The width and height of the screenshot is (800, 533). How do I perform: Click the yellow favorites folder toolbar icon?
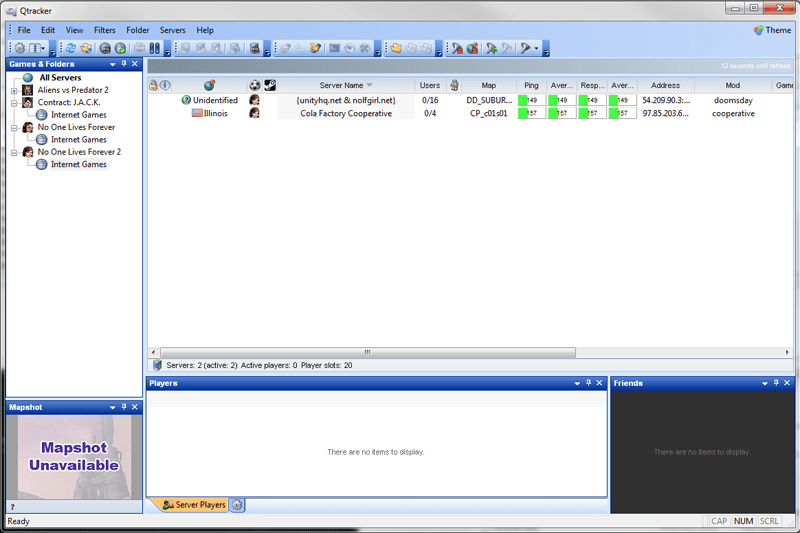tap(396, 48)
